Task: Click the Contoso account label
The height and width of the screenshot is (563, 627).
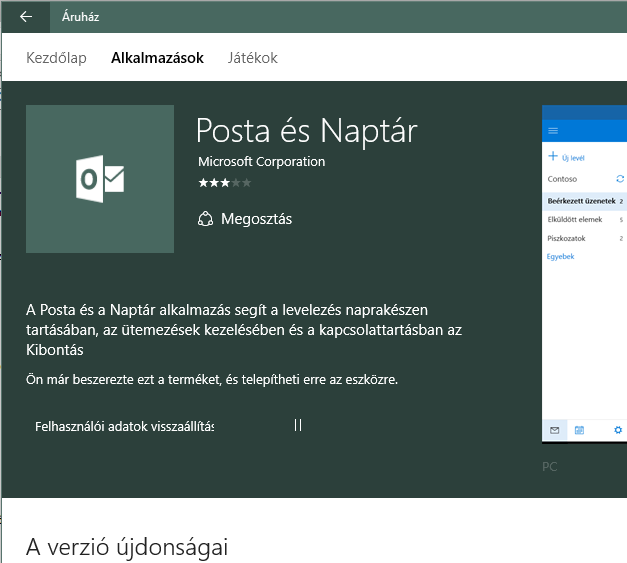Action: 562,179
